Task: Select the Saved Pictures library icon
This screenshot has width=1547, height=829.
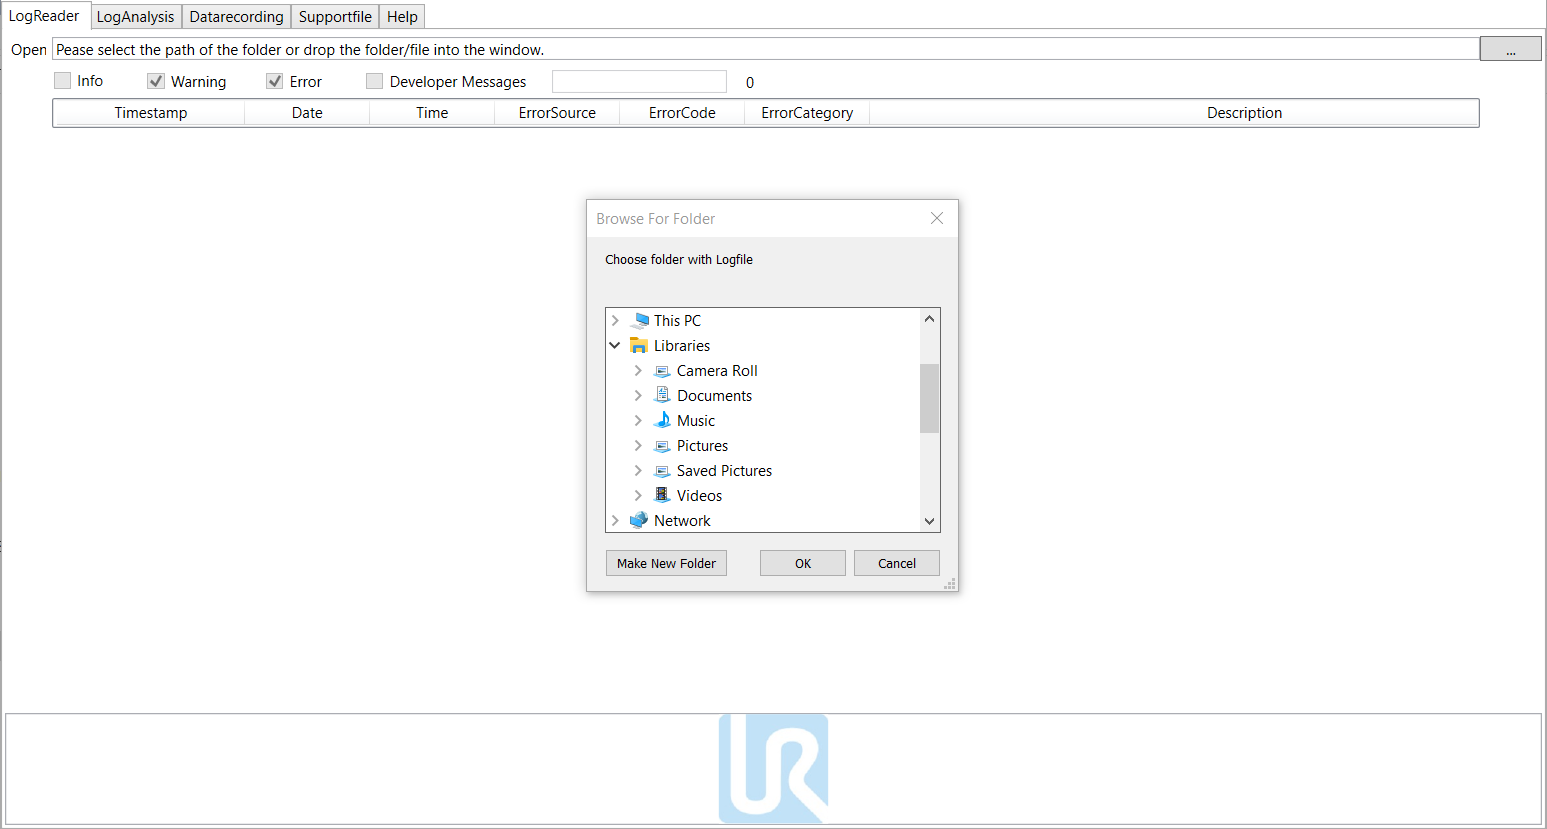Action: 662,471
